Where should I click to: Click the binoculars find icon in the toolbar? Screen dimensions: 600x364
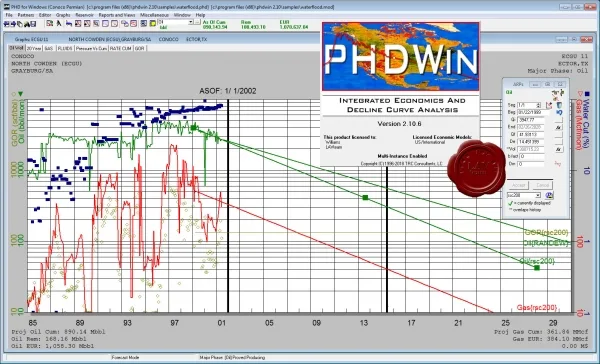tap(27, 24)
